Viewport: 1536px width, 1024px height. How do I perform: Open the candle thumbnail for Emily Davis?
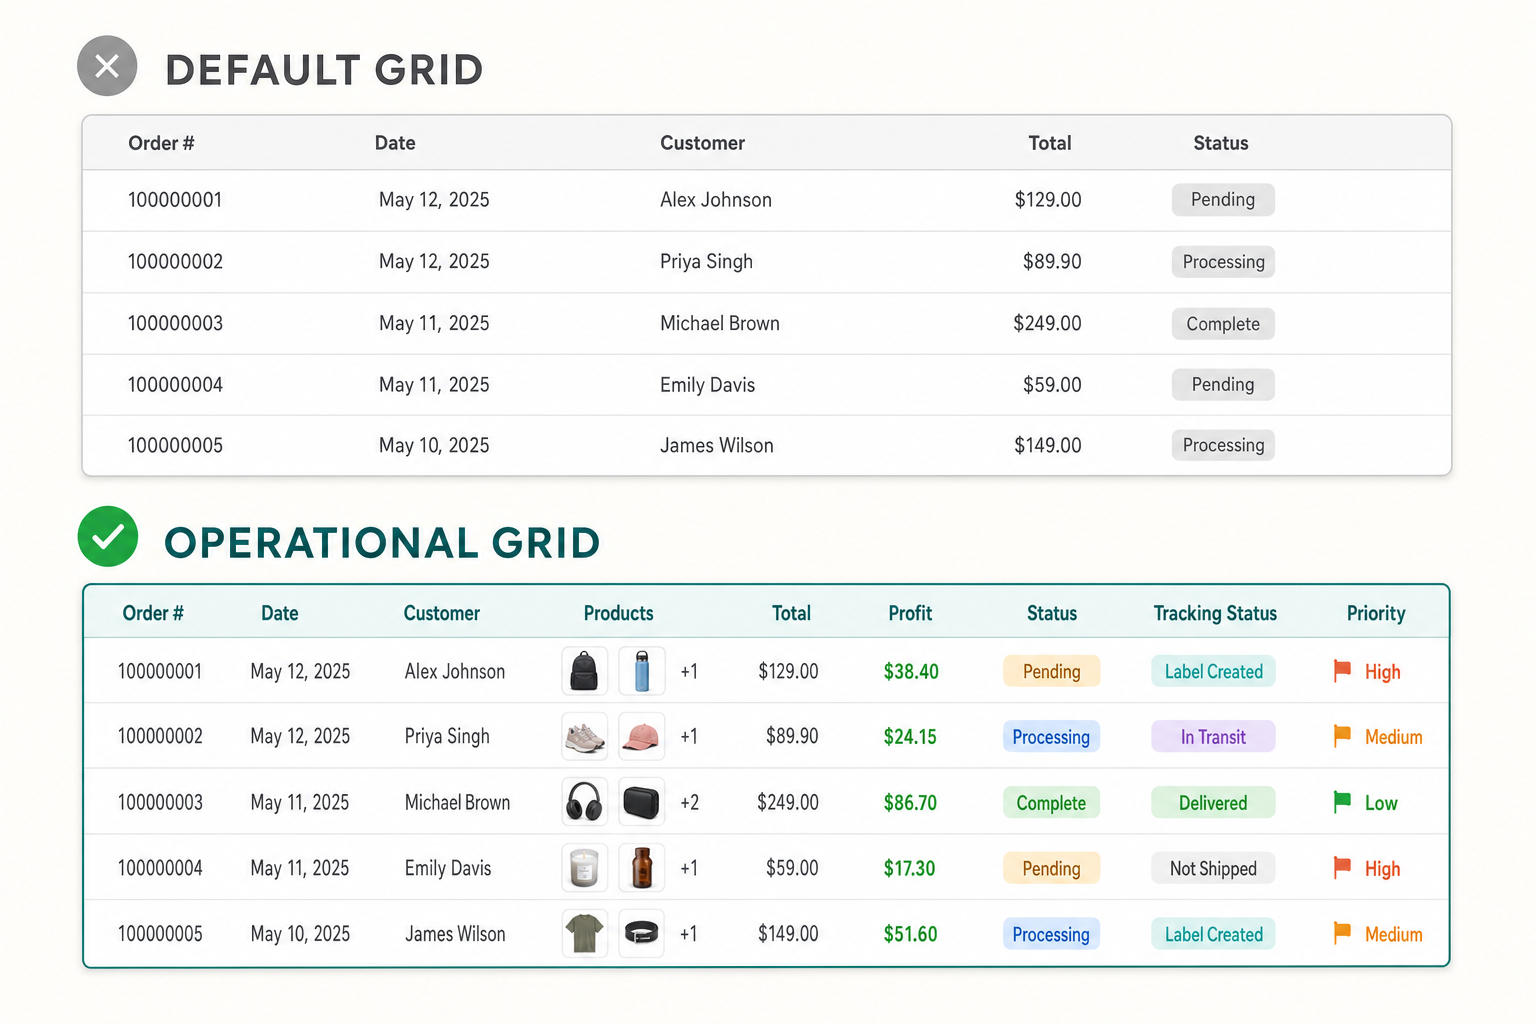[x=584, y=868]
